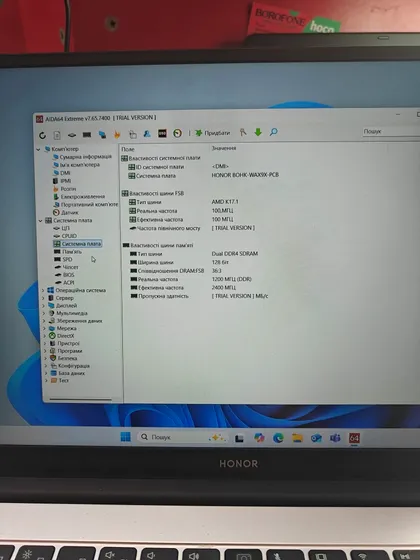Click the AIDA64 taskbar icon
Viewport: 420px width, 560px height.
point(354,438)
